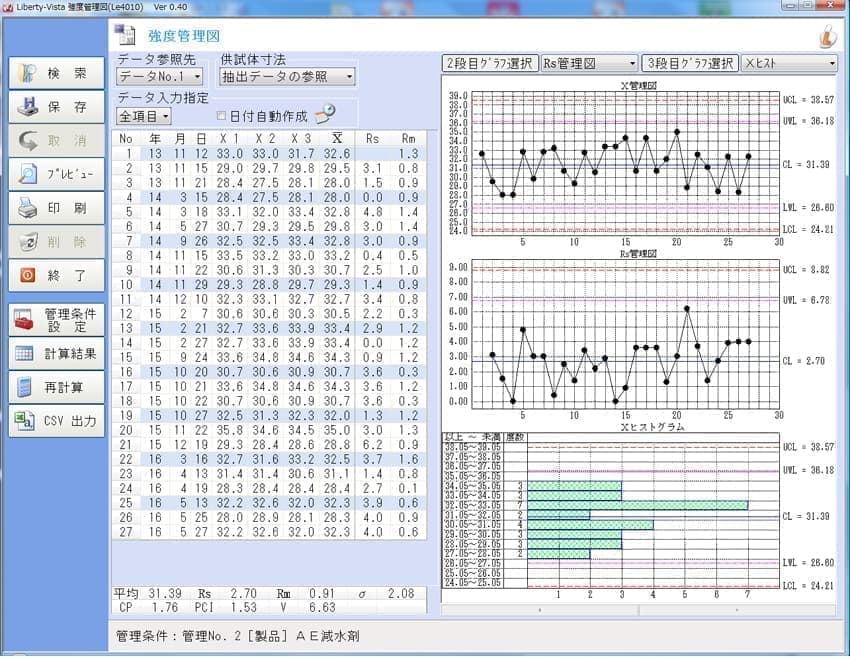
Task: Click the key icon beside 日付自動作成
Action: point(325,115)
